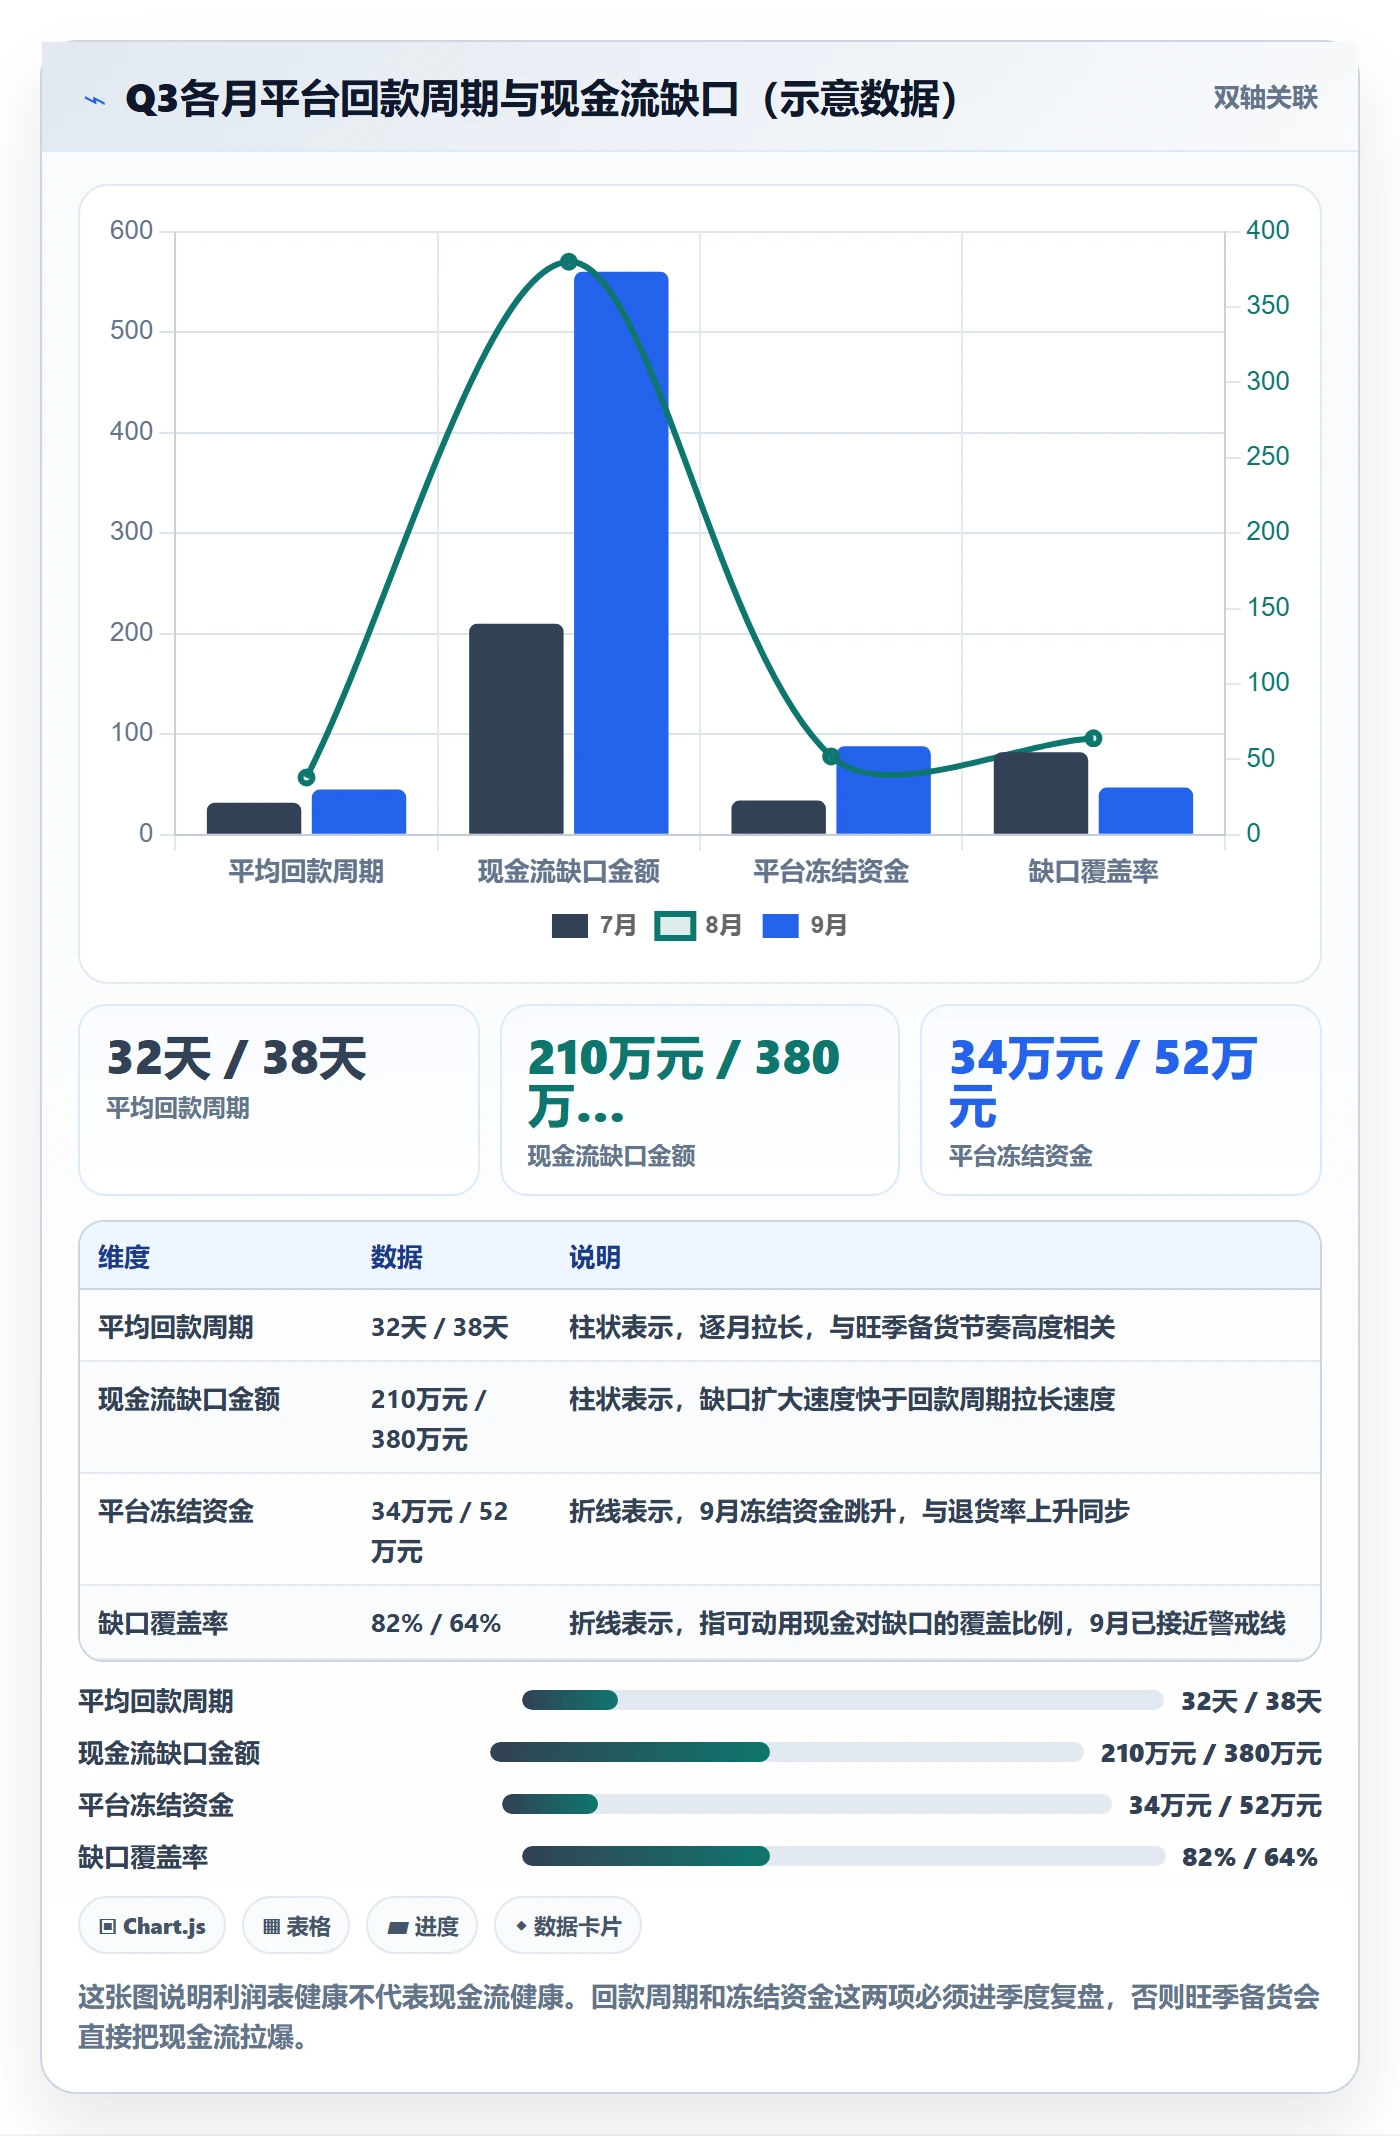The width and height of the screenshot is (1400, 2136).
Task: Click the 9月 legend label
Action: (x=829, y=926)
